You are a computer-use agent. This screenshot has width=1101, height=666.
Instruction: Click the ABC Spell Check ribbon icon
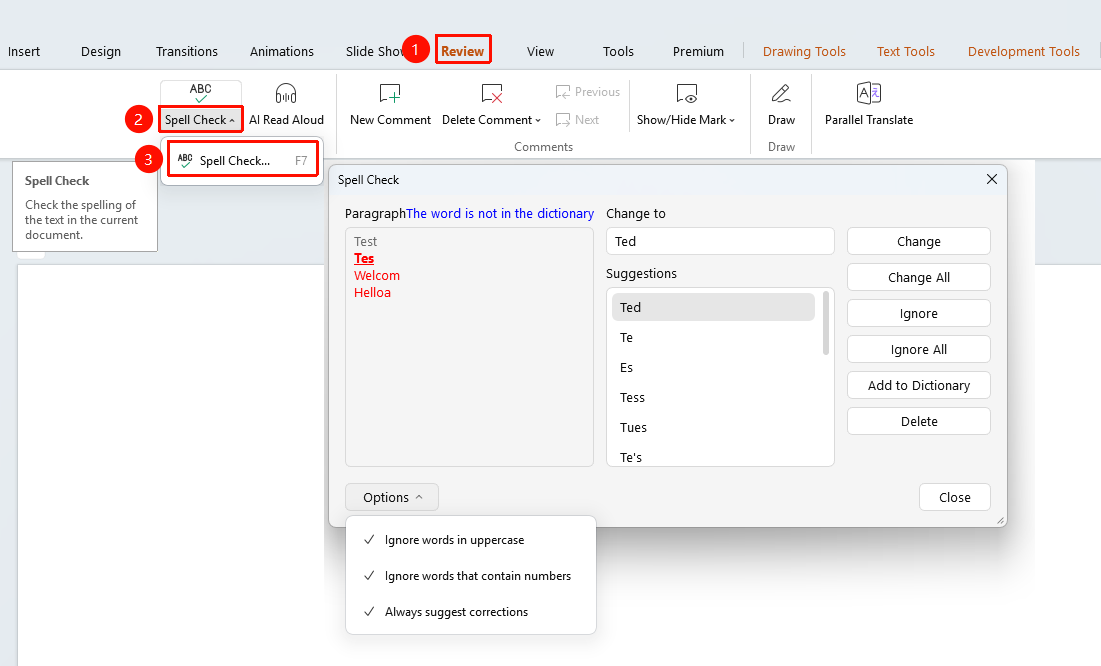coord(200,93)
